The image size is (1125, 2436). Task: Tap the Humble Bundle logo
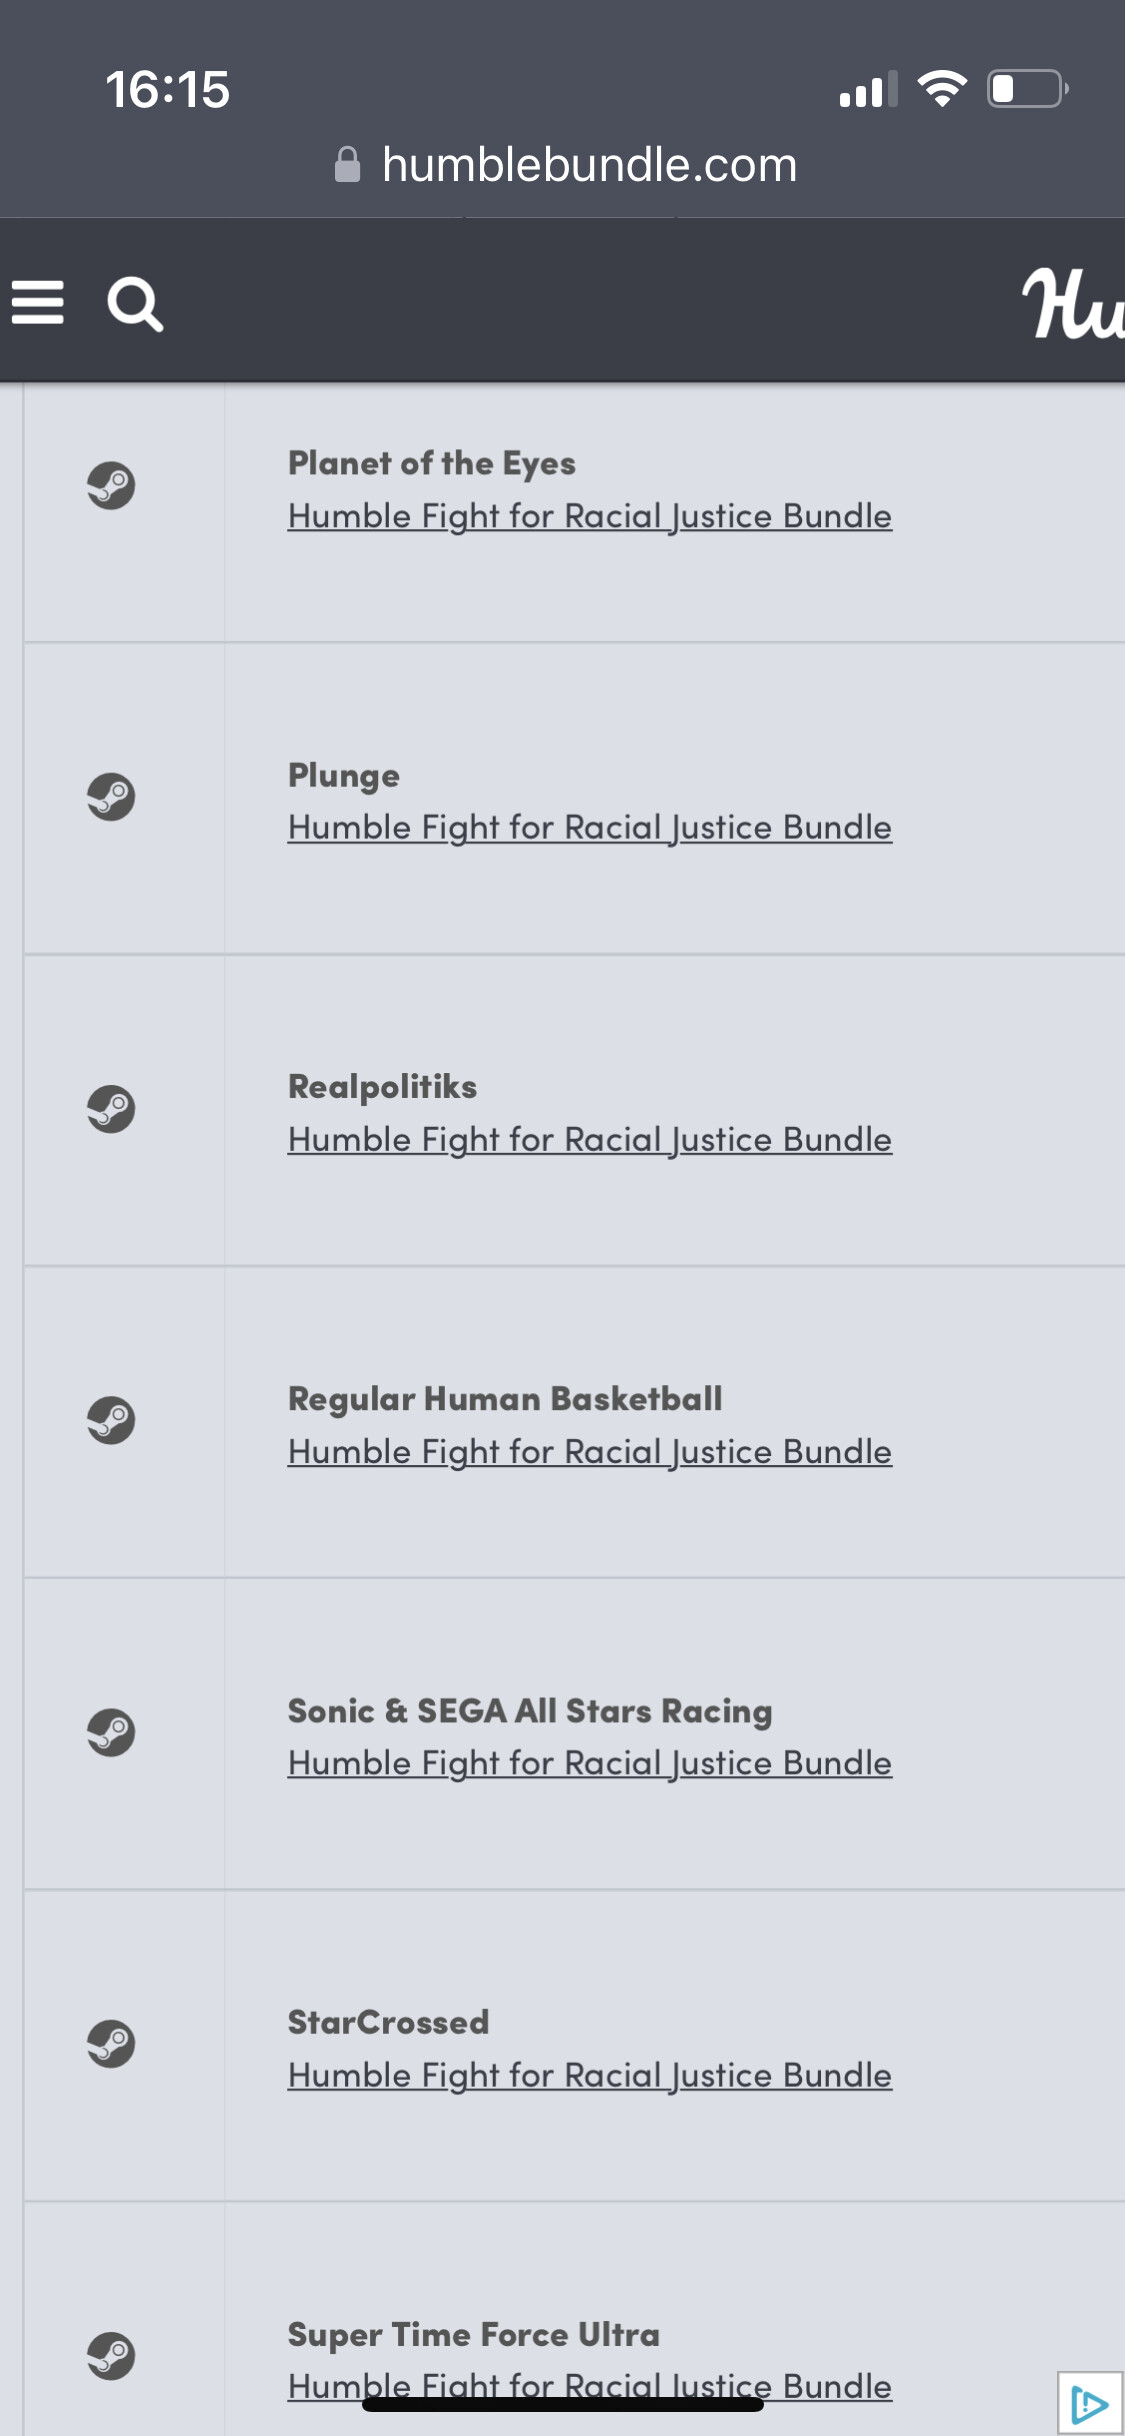[1074, 304]
